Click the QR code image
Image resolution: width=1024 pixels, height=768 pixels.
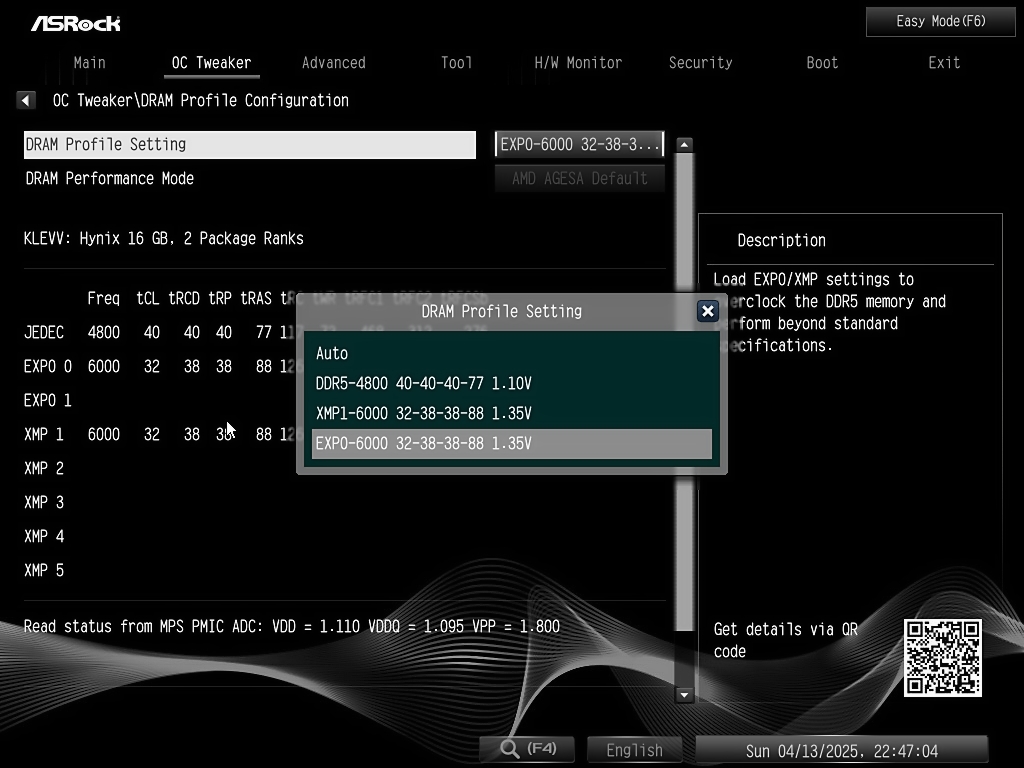tap(942, 658)
